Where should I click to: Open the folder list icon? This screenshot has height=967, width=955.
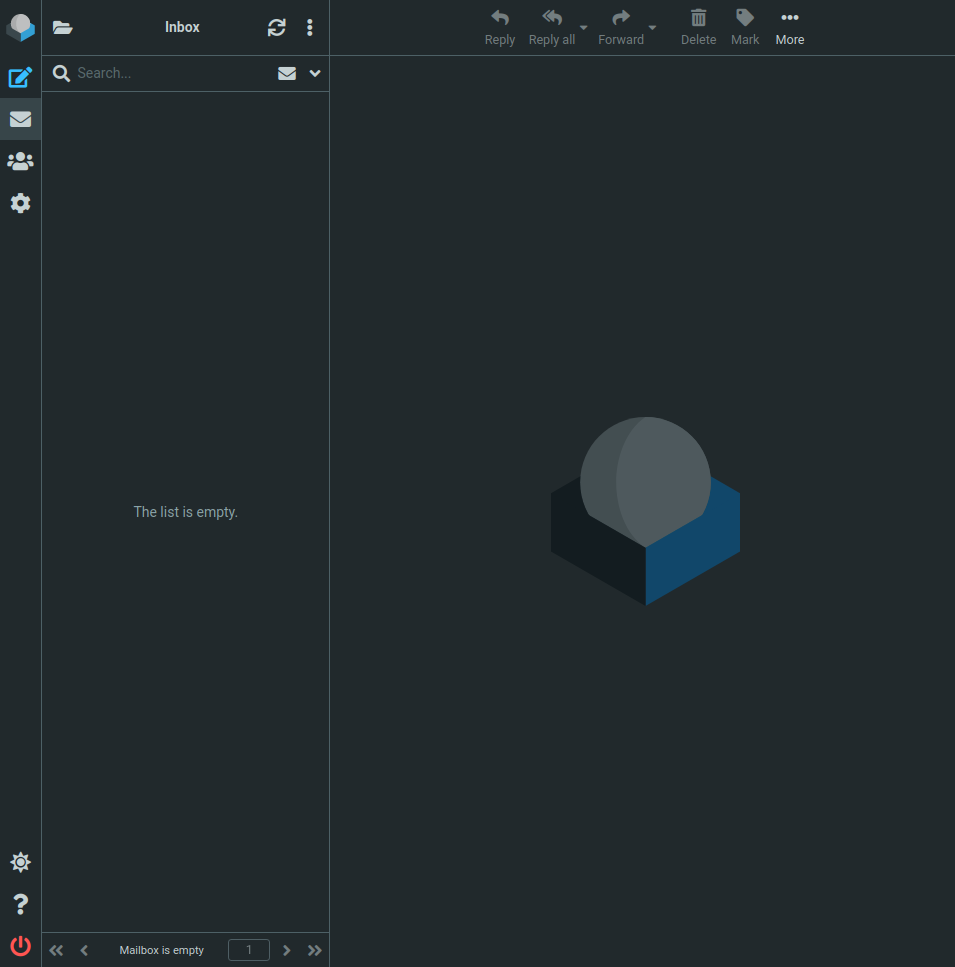tap(62, 28)
